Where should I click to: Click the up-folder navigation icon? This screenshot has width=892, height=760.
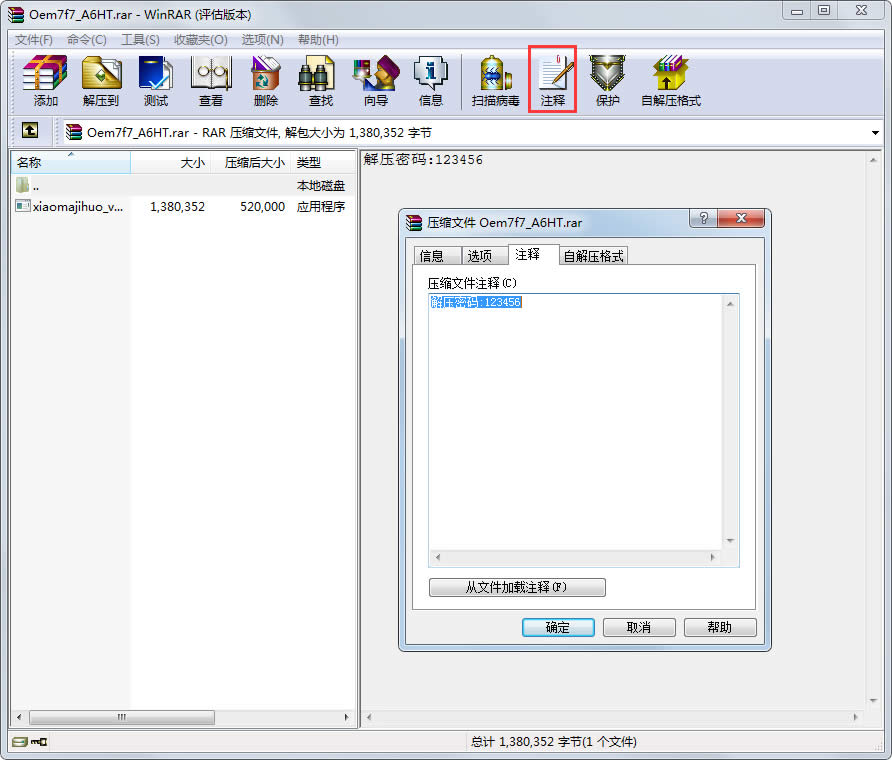[x=30, y=131]
